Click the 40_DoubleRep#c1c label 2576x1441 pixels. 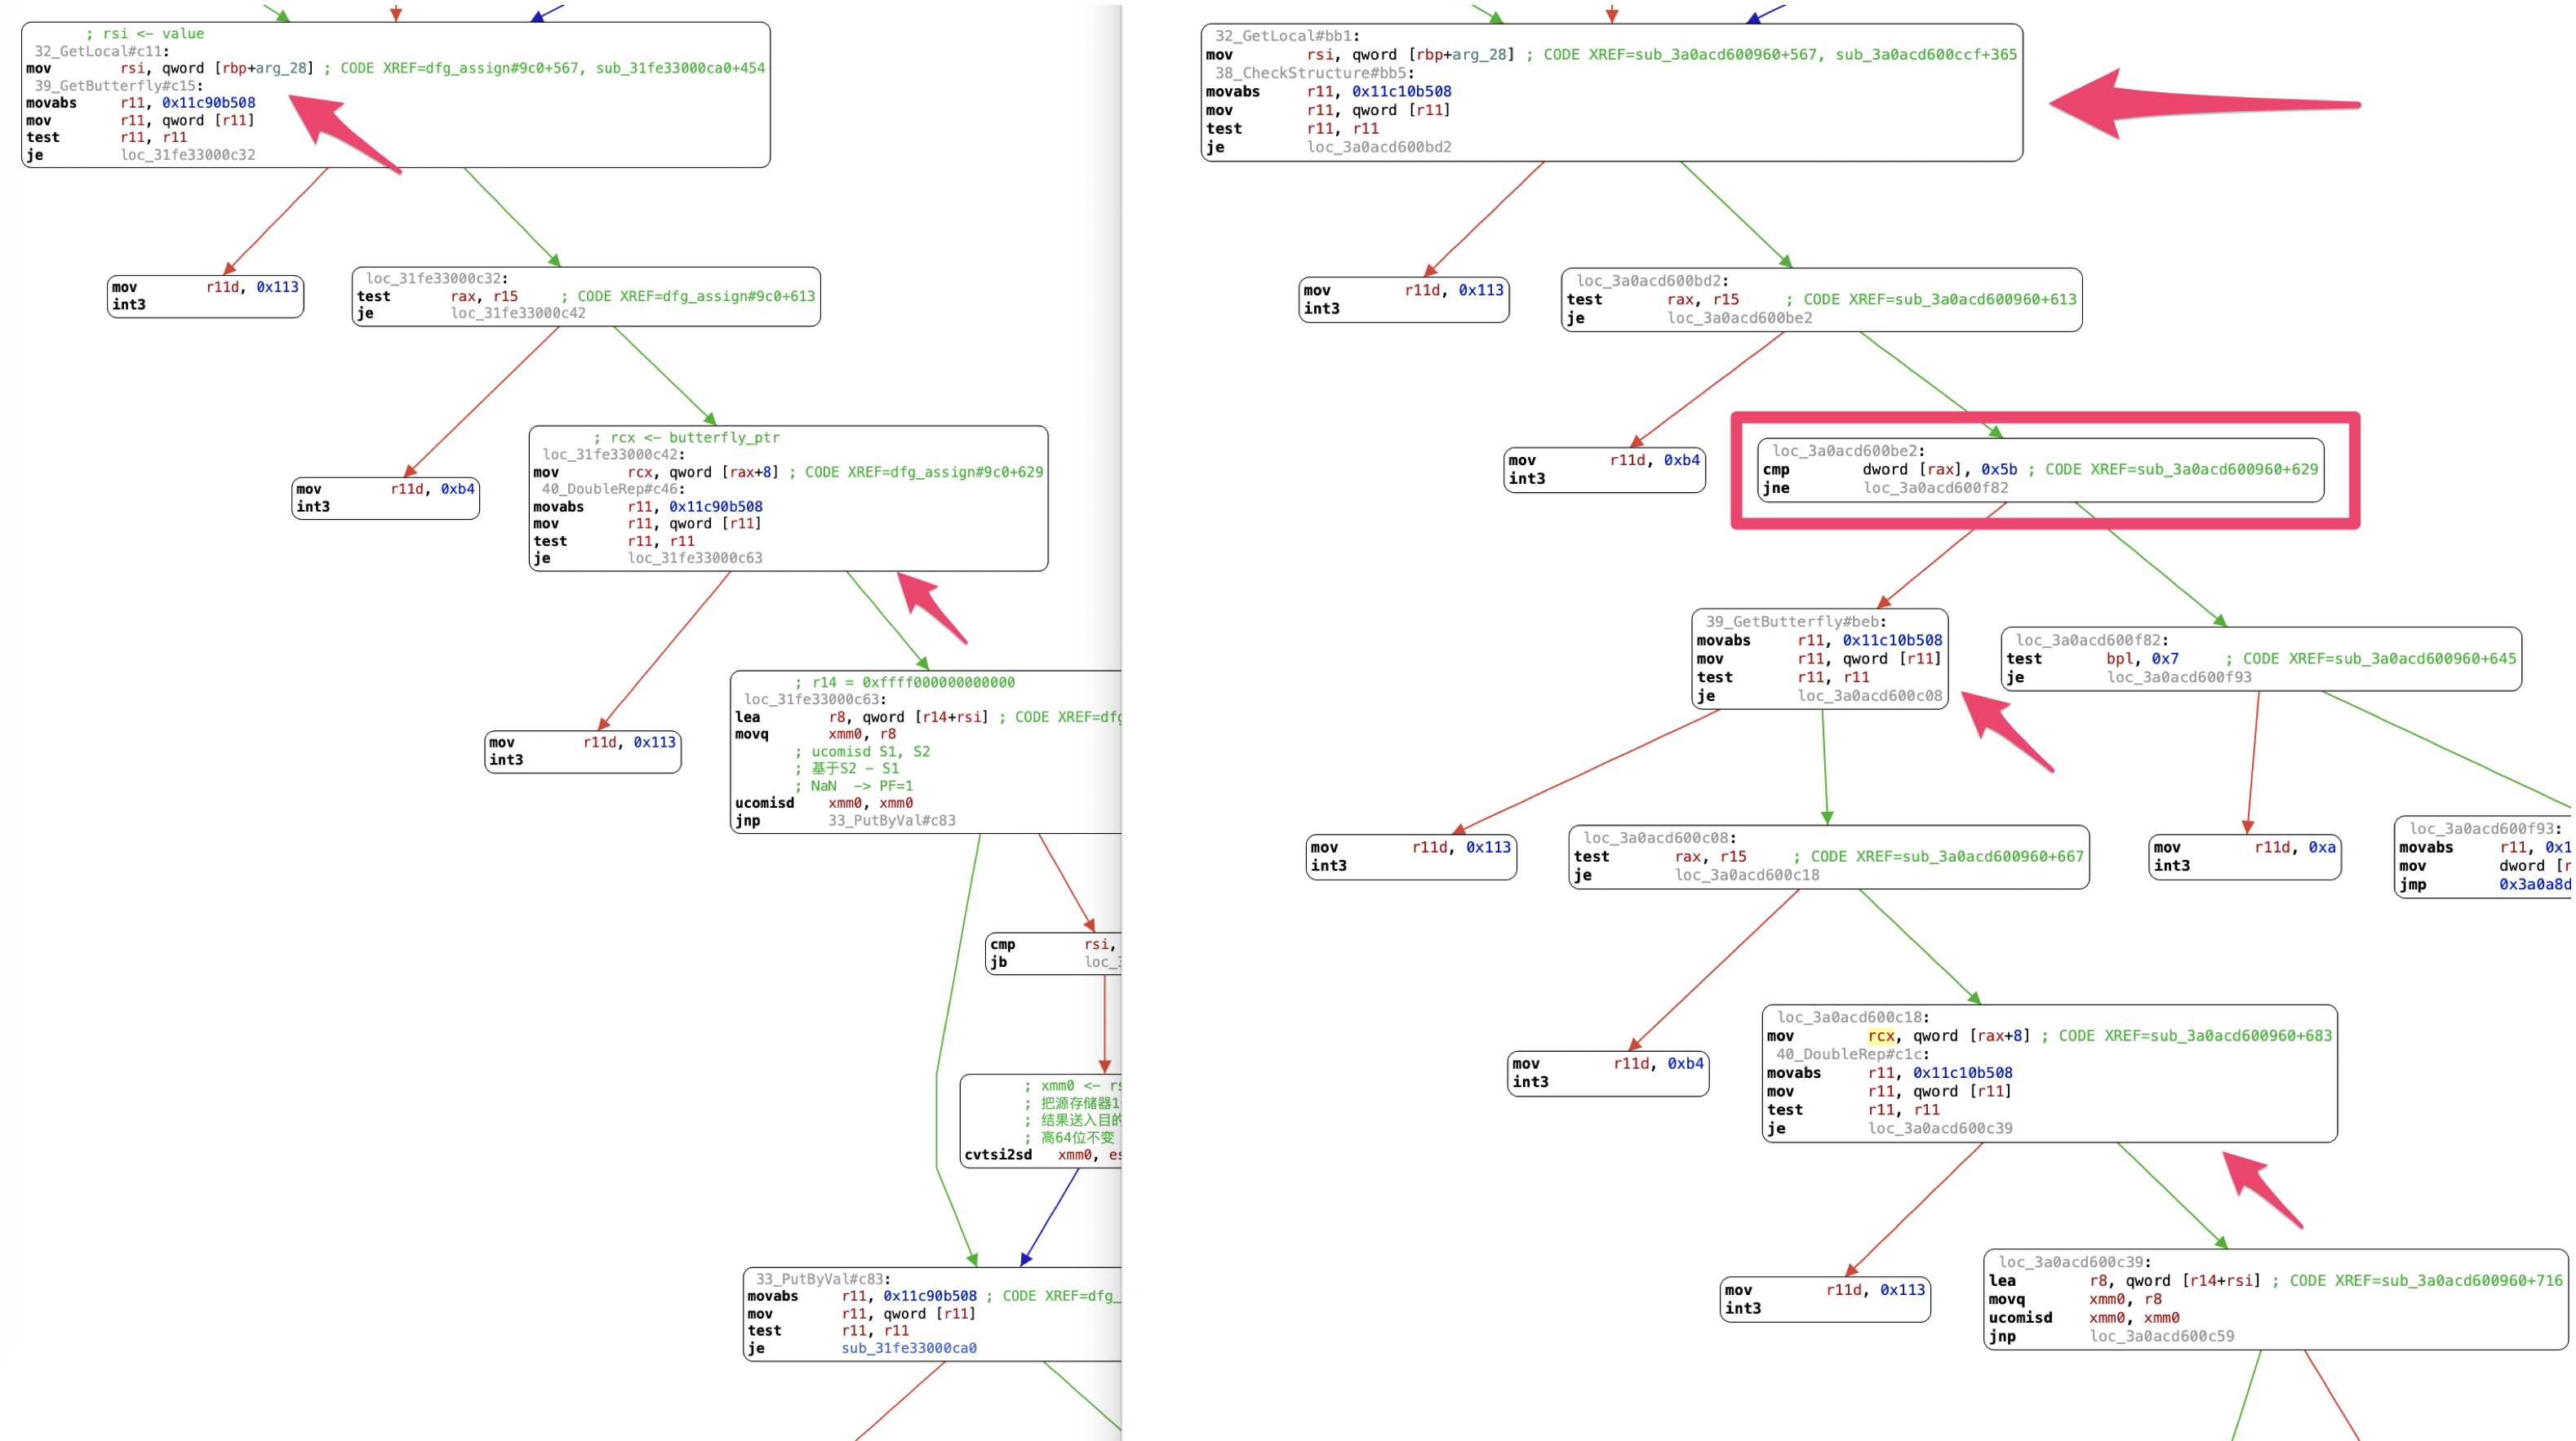point(1852,1055)
